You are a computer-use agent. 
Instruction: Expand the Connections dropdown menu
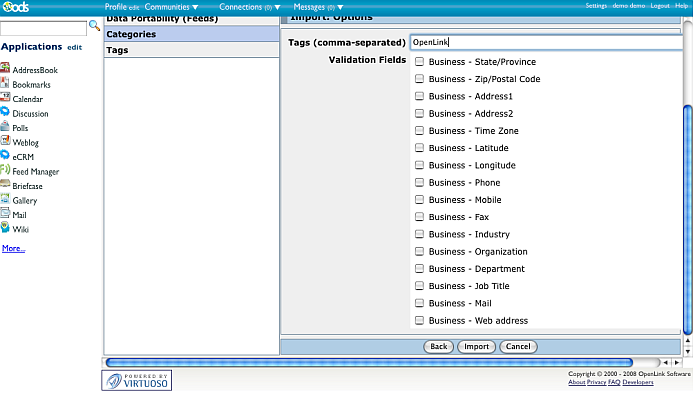pyautogui.click(x=250, y=7)
